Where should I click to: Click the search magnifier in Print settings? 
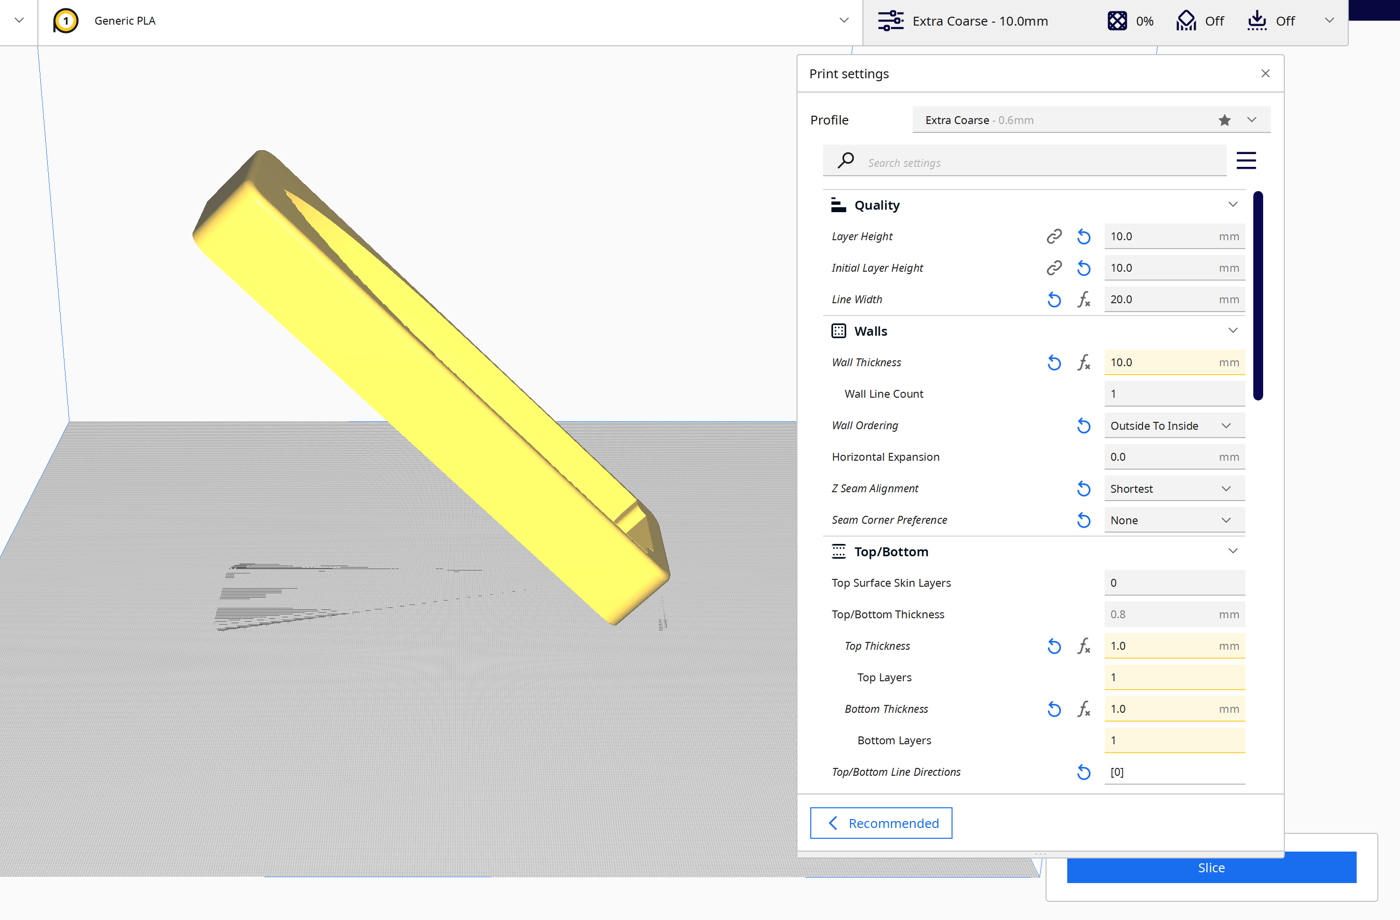coord(843,161)
